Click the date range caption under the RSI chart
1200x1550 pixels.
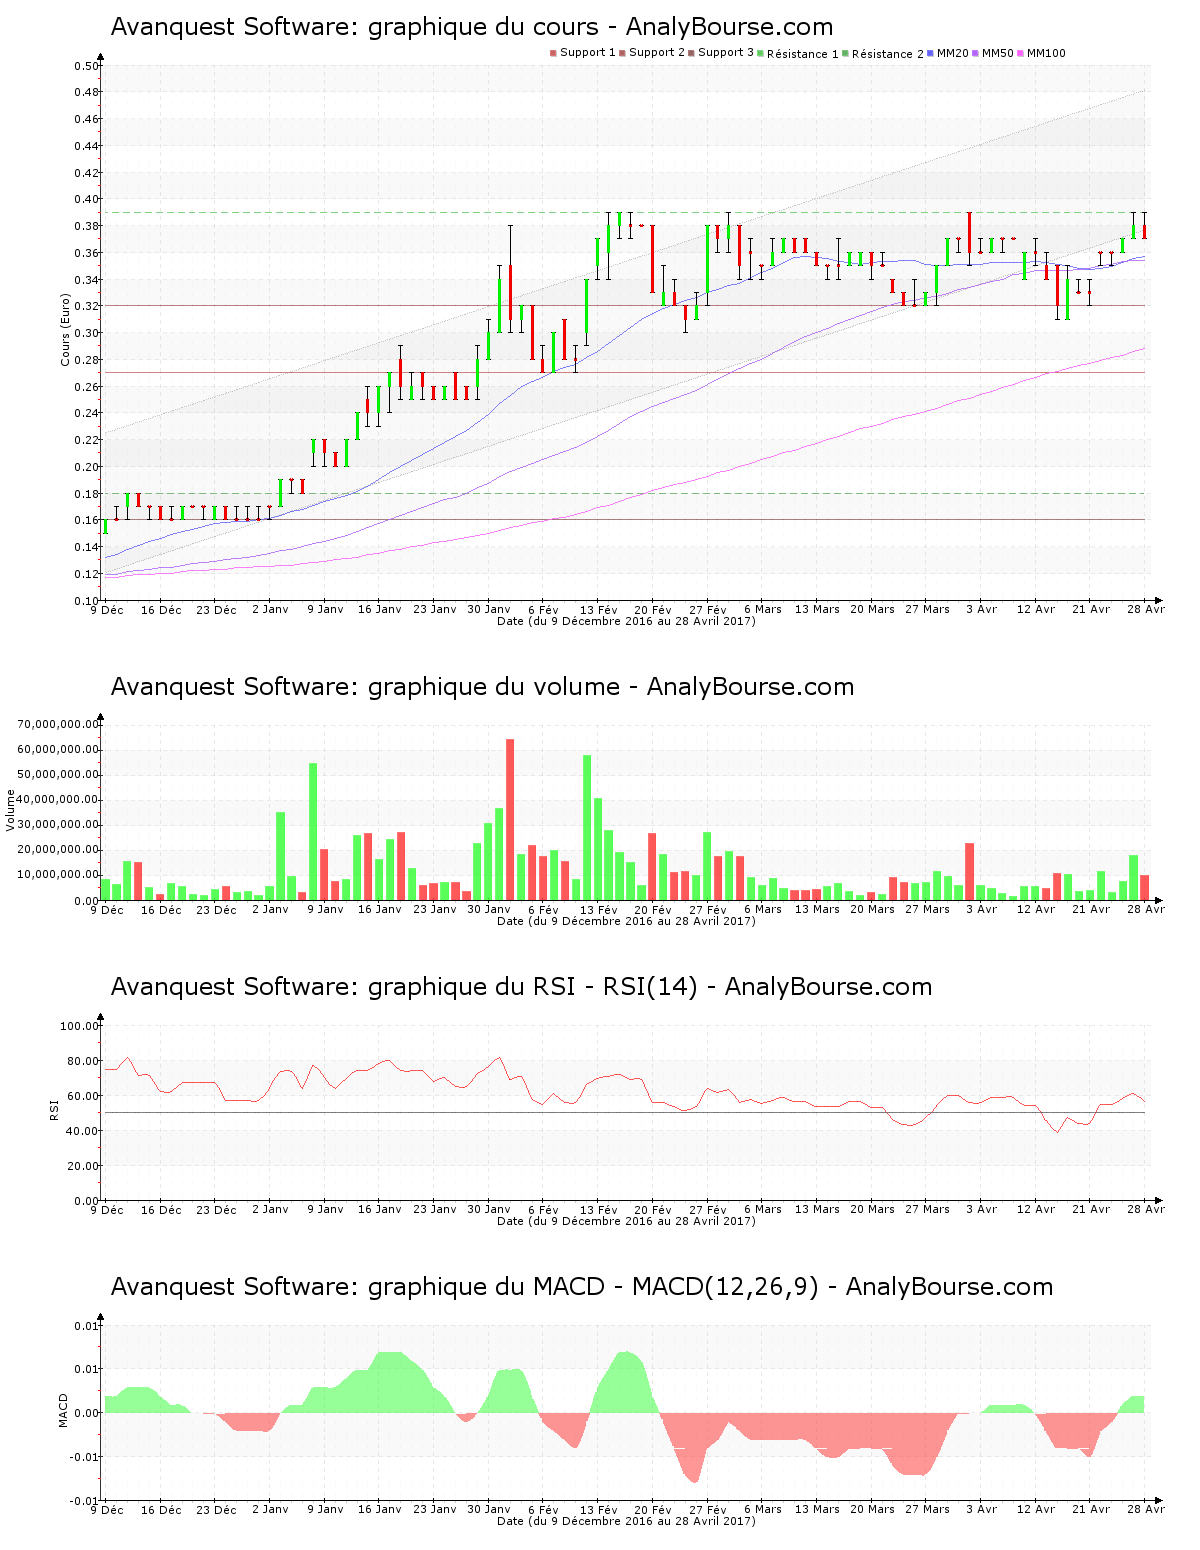click(626, 1221)
